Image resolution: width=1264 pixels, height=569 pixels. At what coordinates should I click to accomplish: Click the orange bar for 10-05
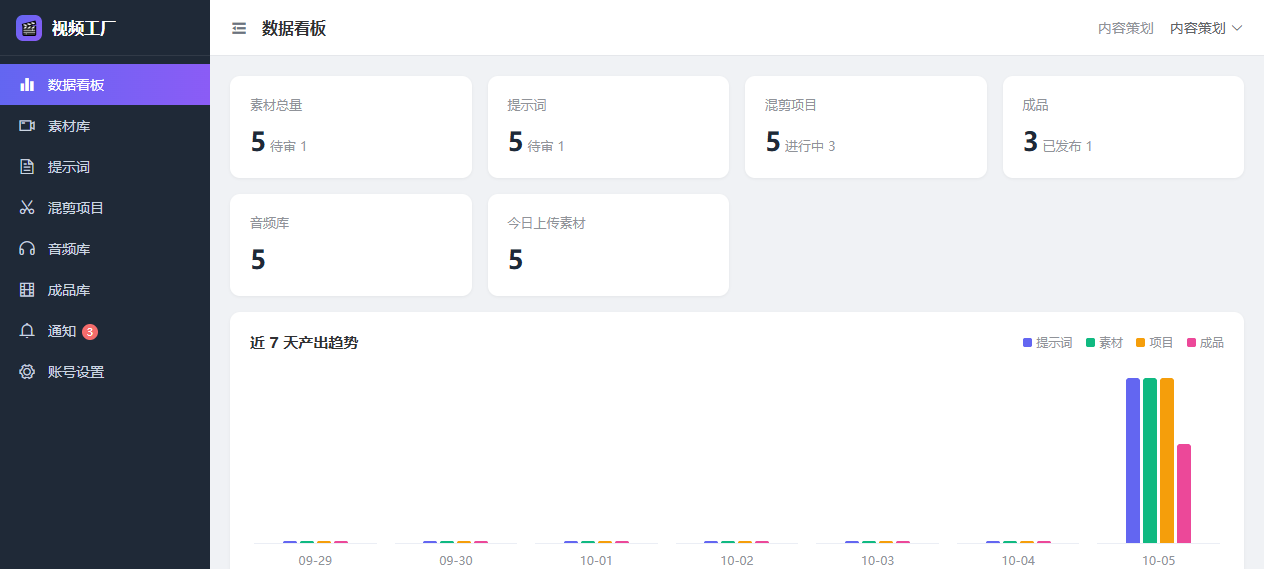click(x=1167, y=460)
